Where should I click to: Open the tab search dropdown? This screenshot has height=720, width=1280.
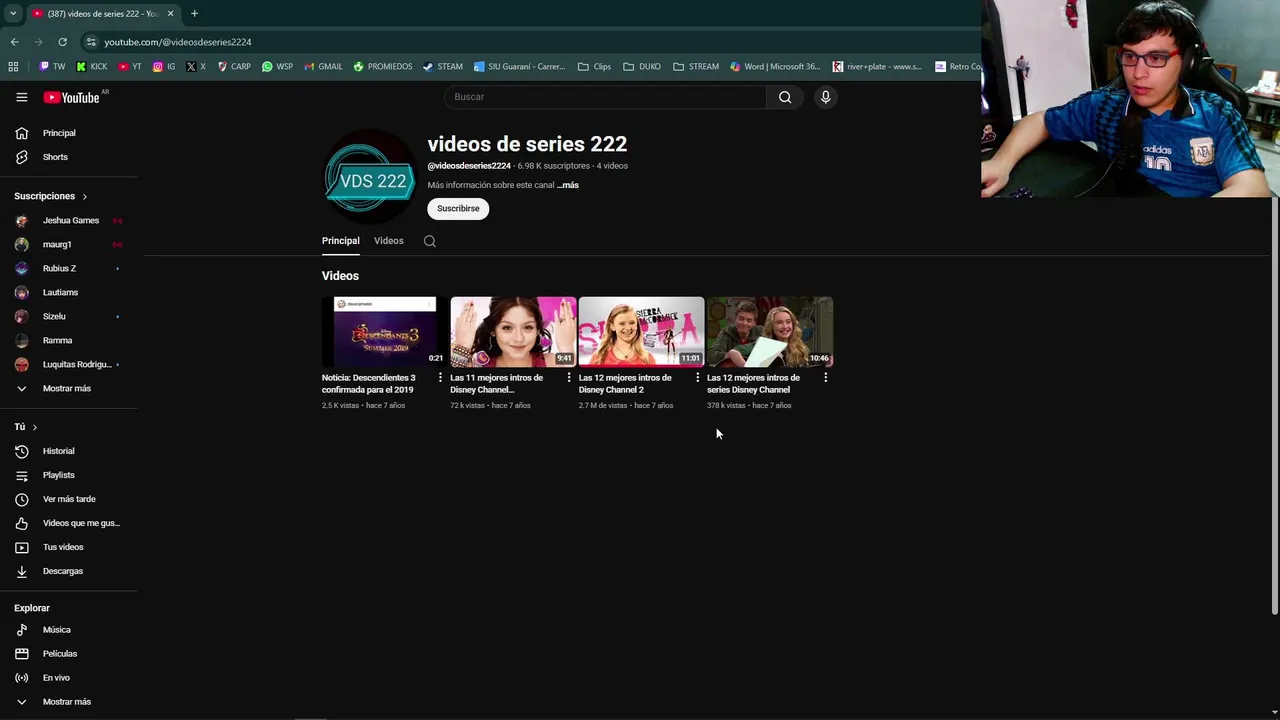pos(13,14)
